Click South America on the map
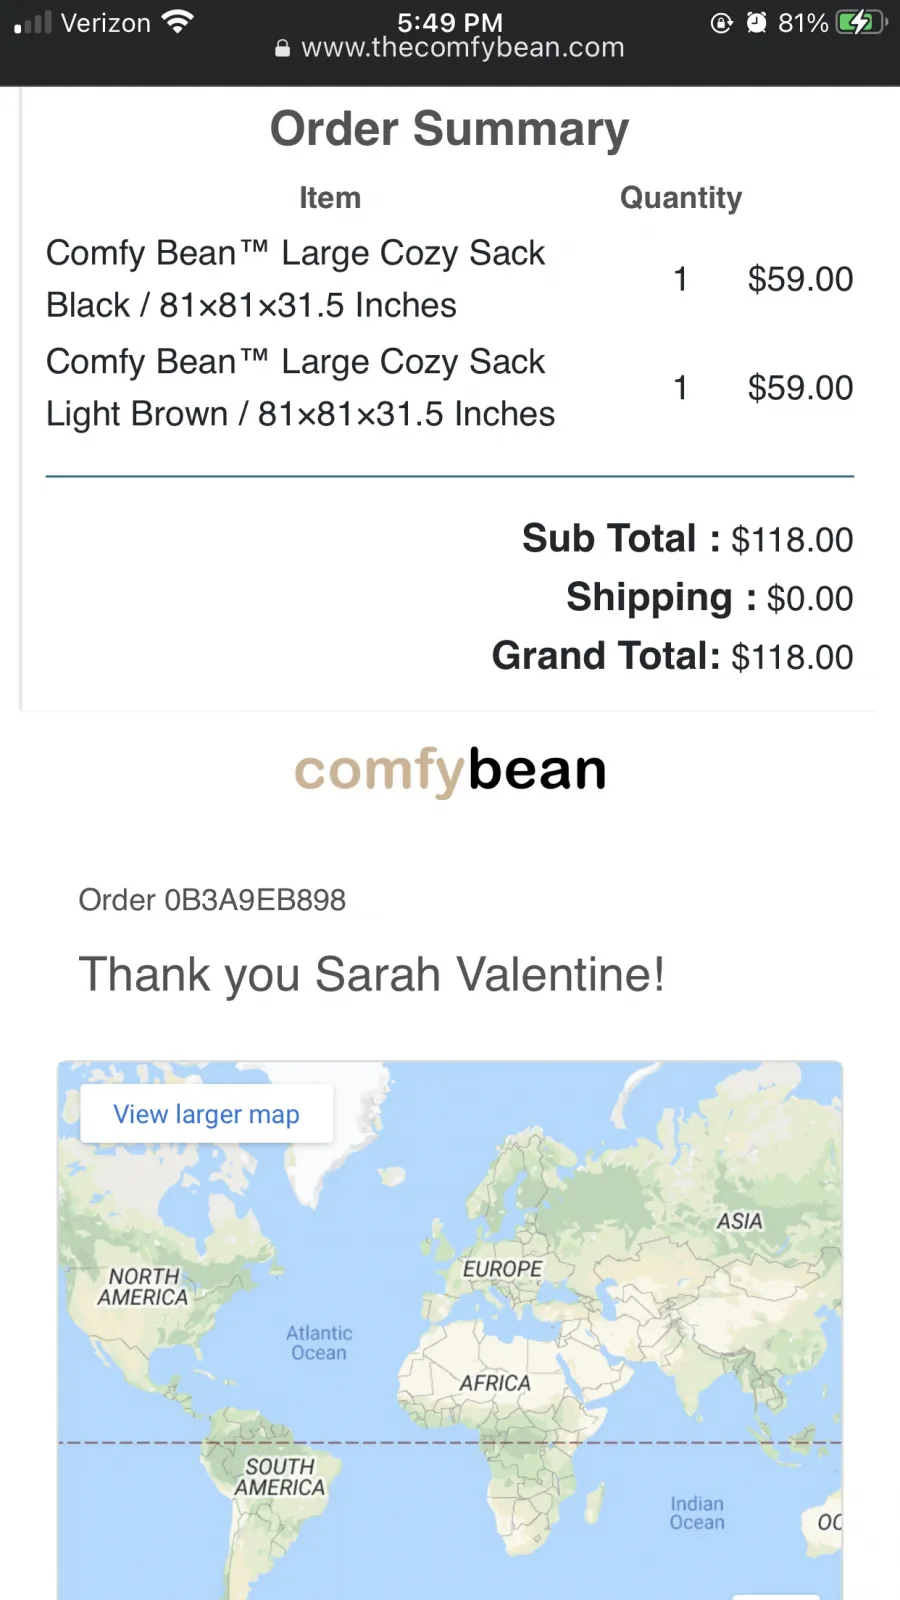This screenshot has width=900, height=1600. tap(280, 1477)
